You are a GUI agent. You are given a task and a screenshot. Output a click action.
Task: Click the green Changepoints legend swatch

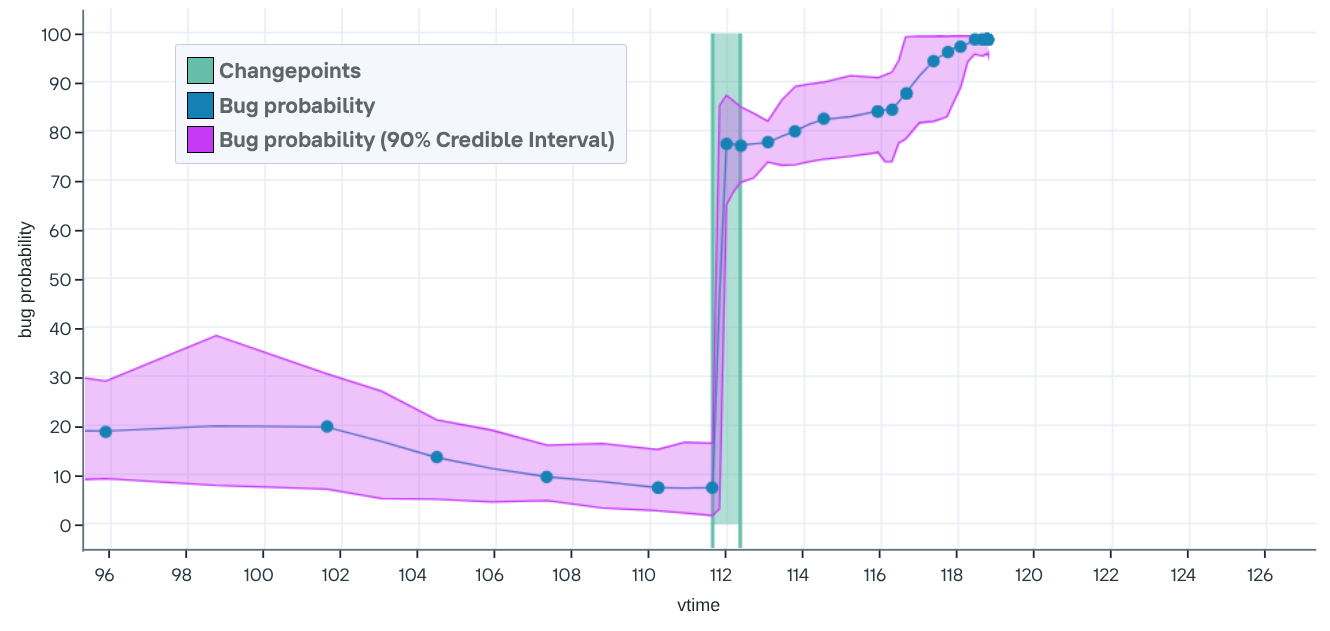click(x=200, y=71)
